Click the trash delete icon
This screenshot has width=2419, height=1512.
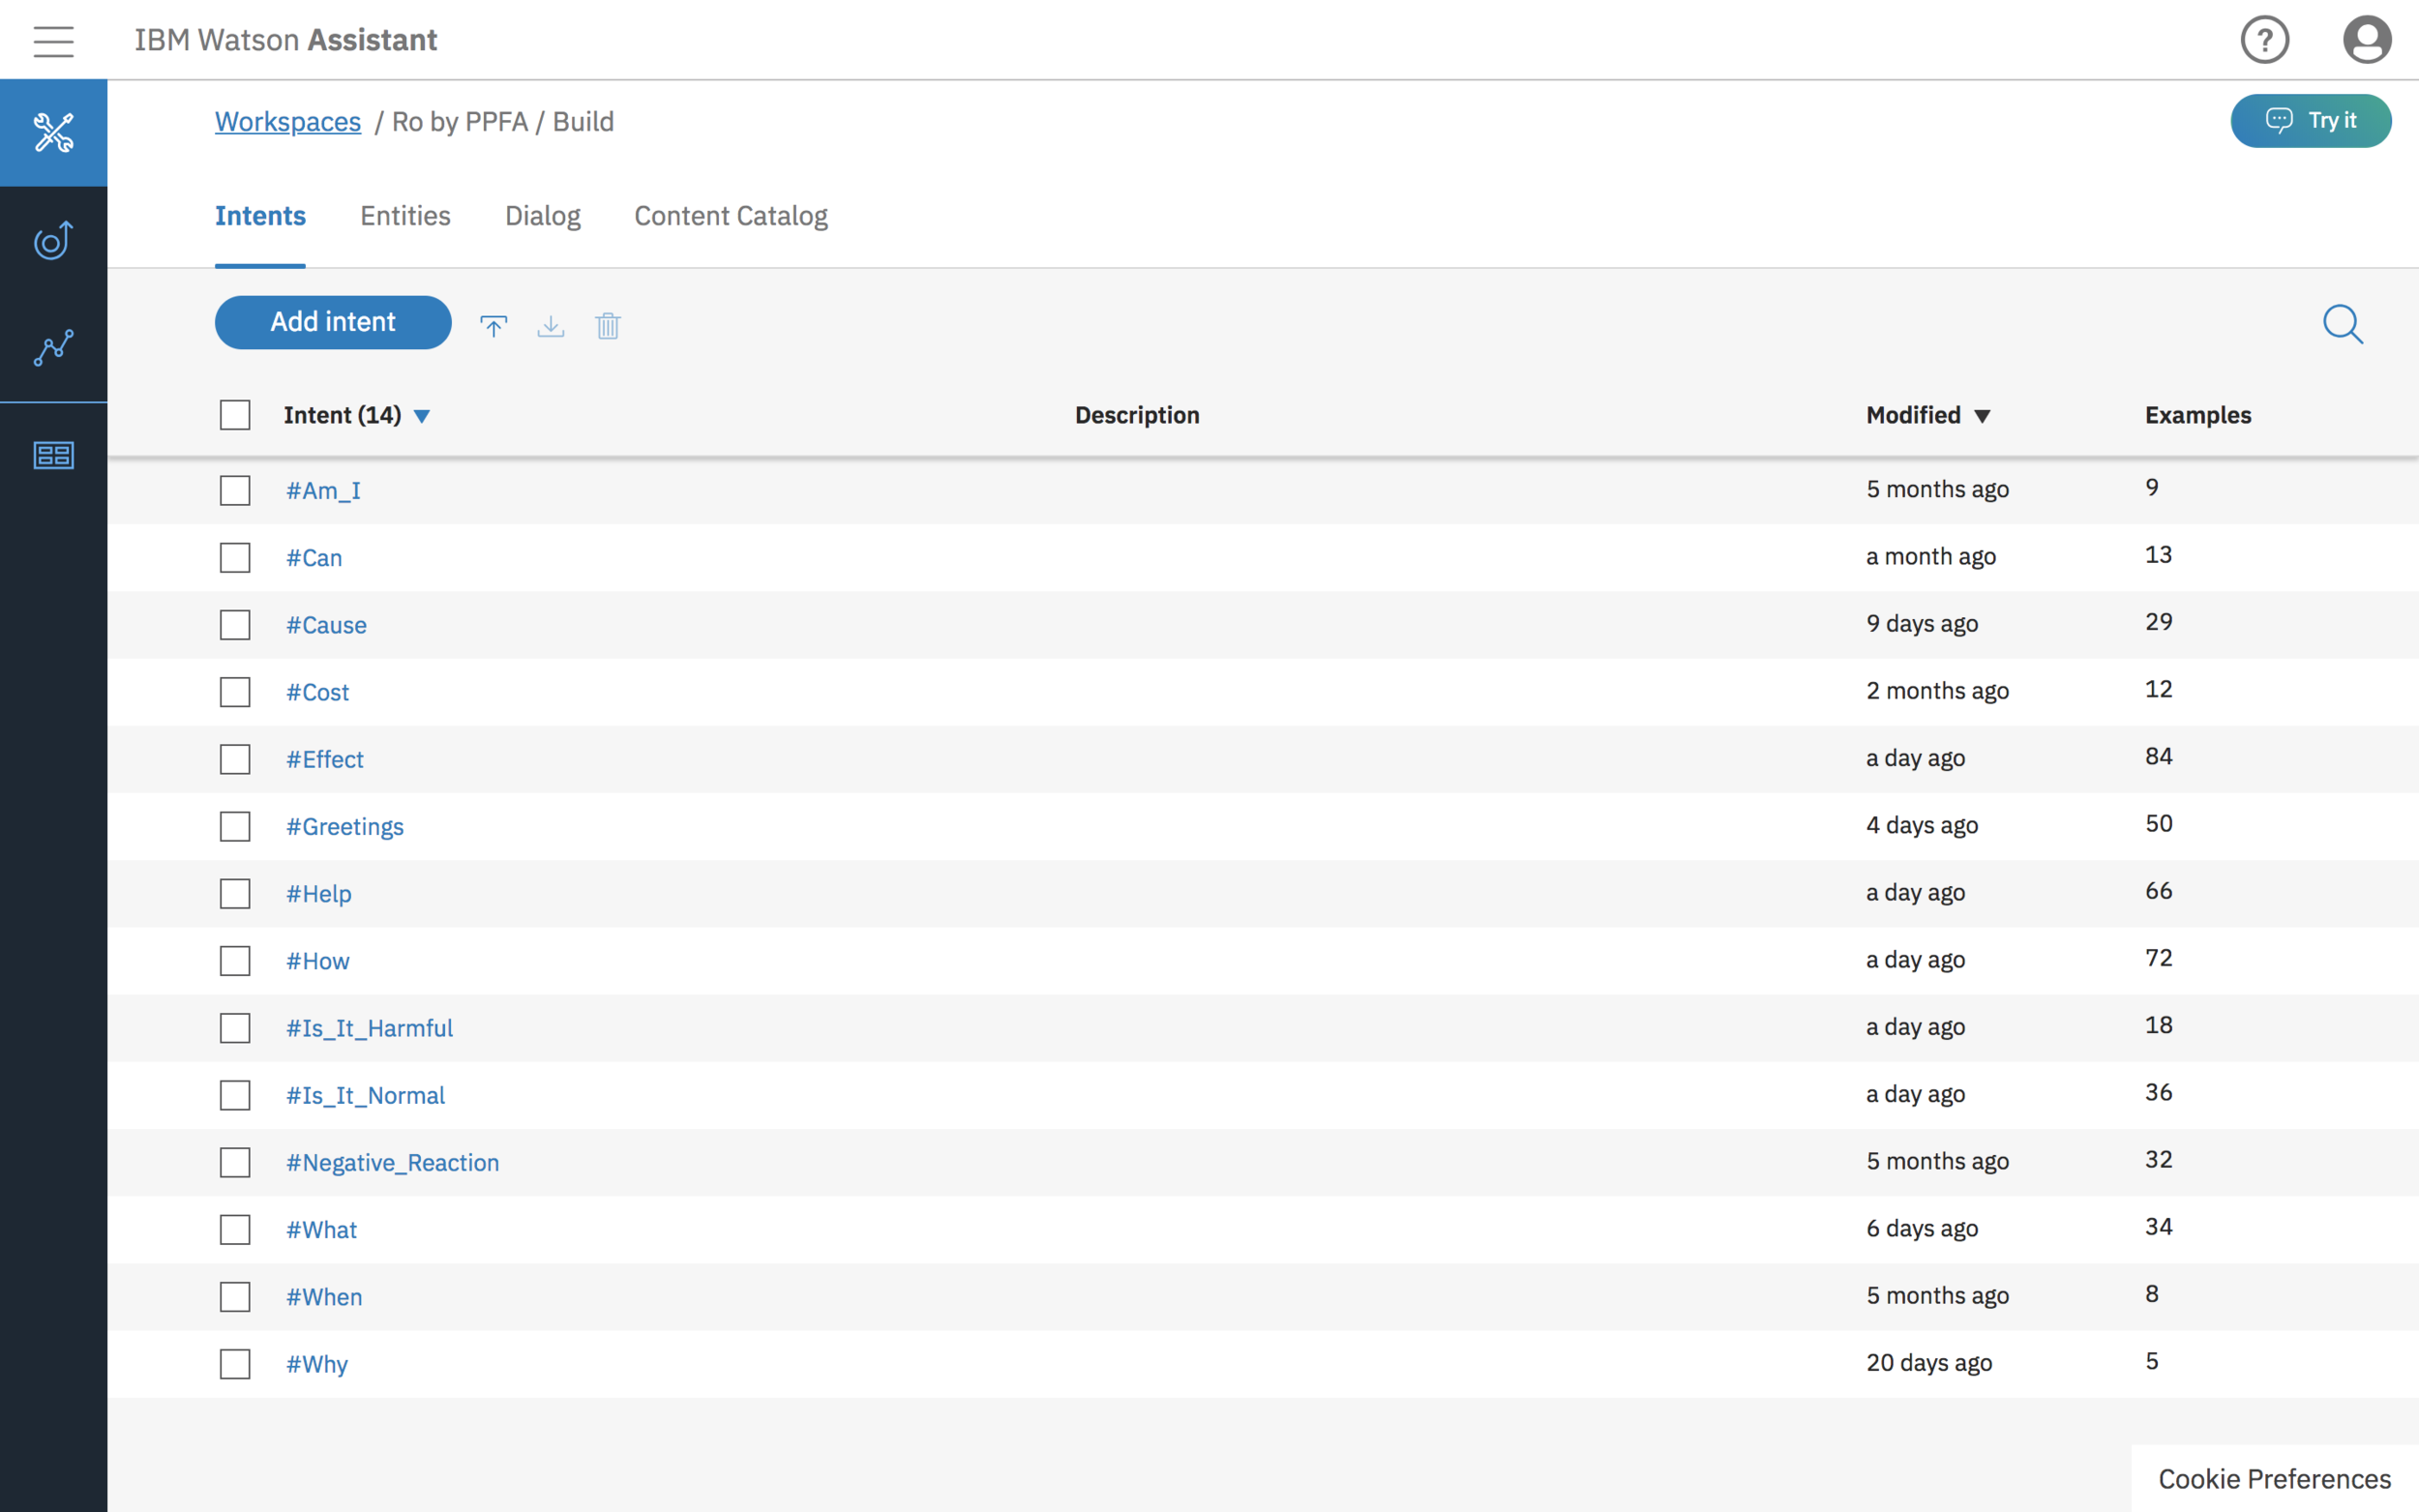pos(607,326)
